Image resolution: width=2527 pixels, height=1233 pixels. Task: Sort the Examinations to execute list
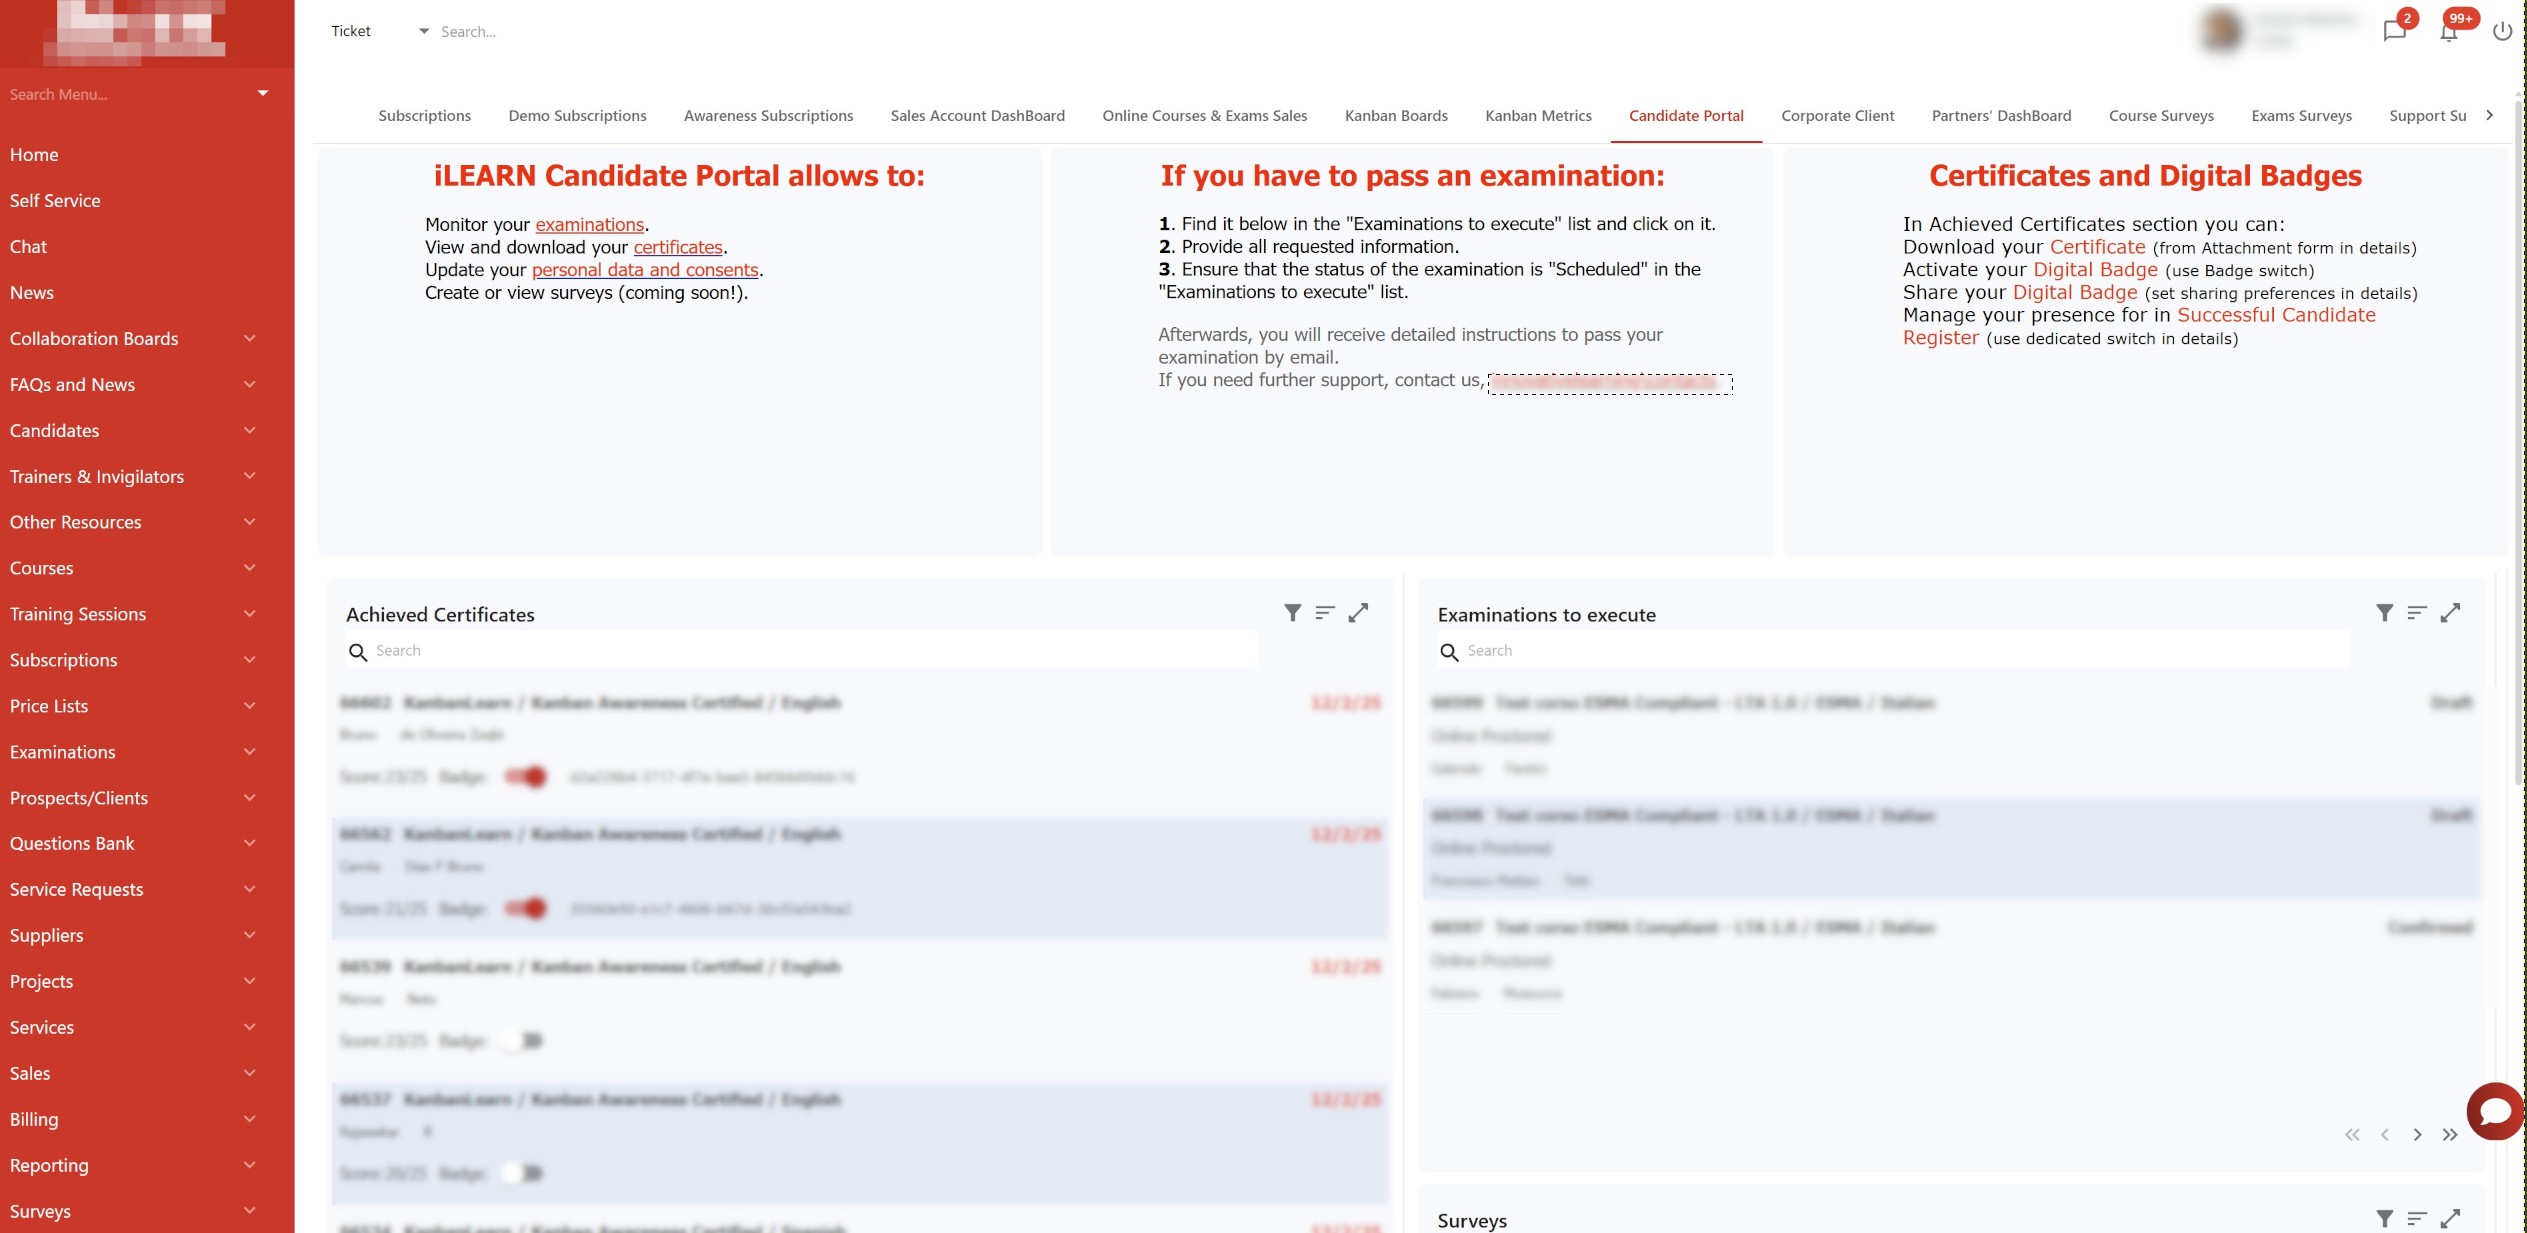point(2417,613)
